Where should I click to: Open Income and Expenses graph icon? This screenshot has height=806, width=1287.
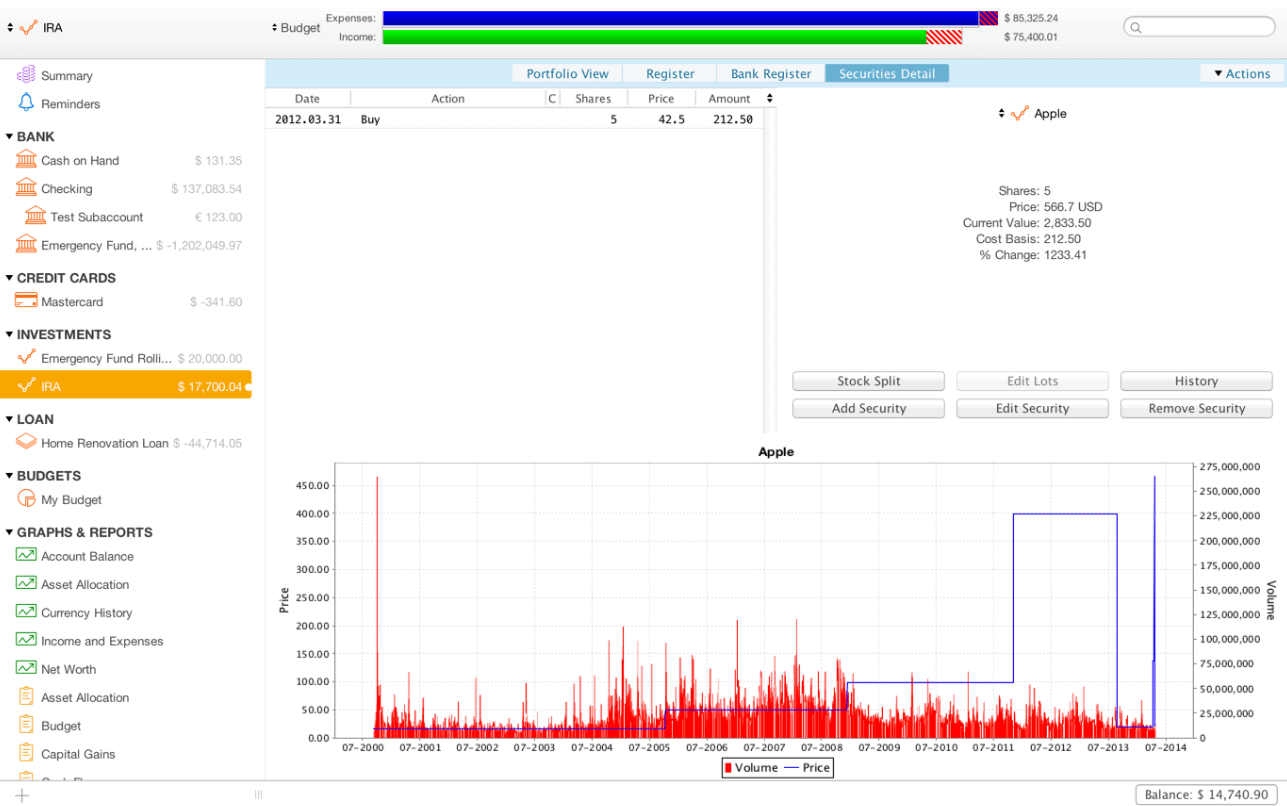pyautogui.click(x=26, y=640)
